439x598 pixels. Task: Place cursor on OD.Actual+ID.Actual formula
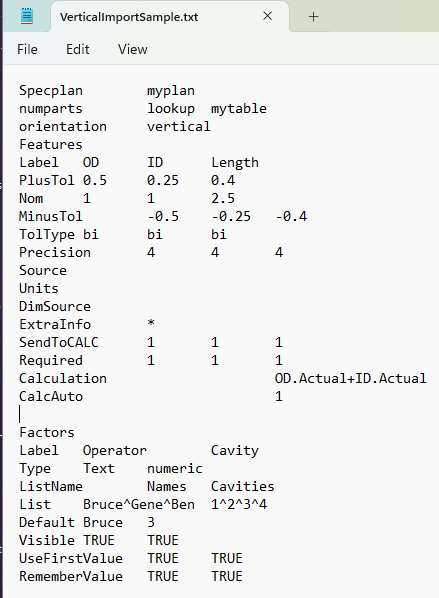pos(351,378)
